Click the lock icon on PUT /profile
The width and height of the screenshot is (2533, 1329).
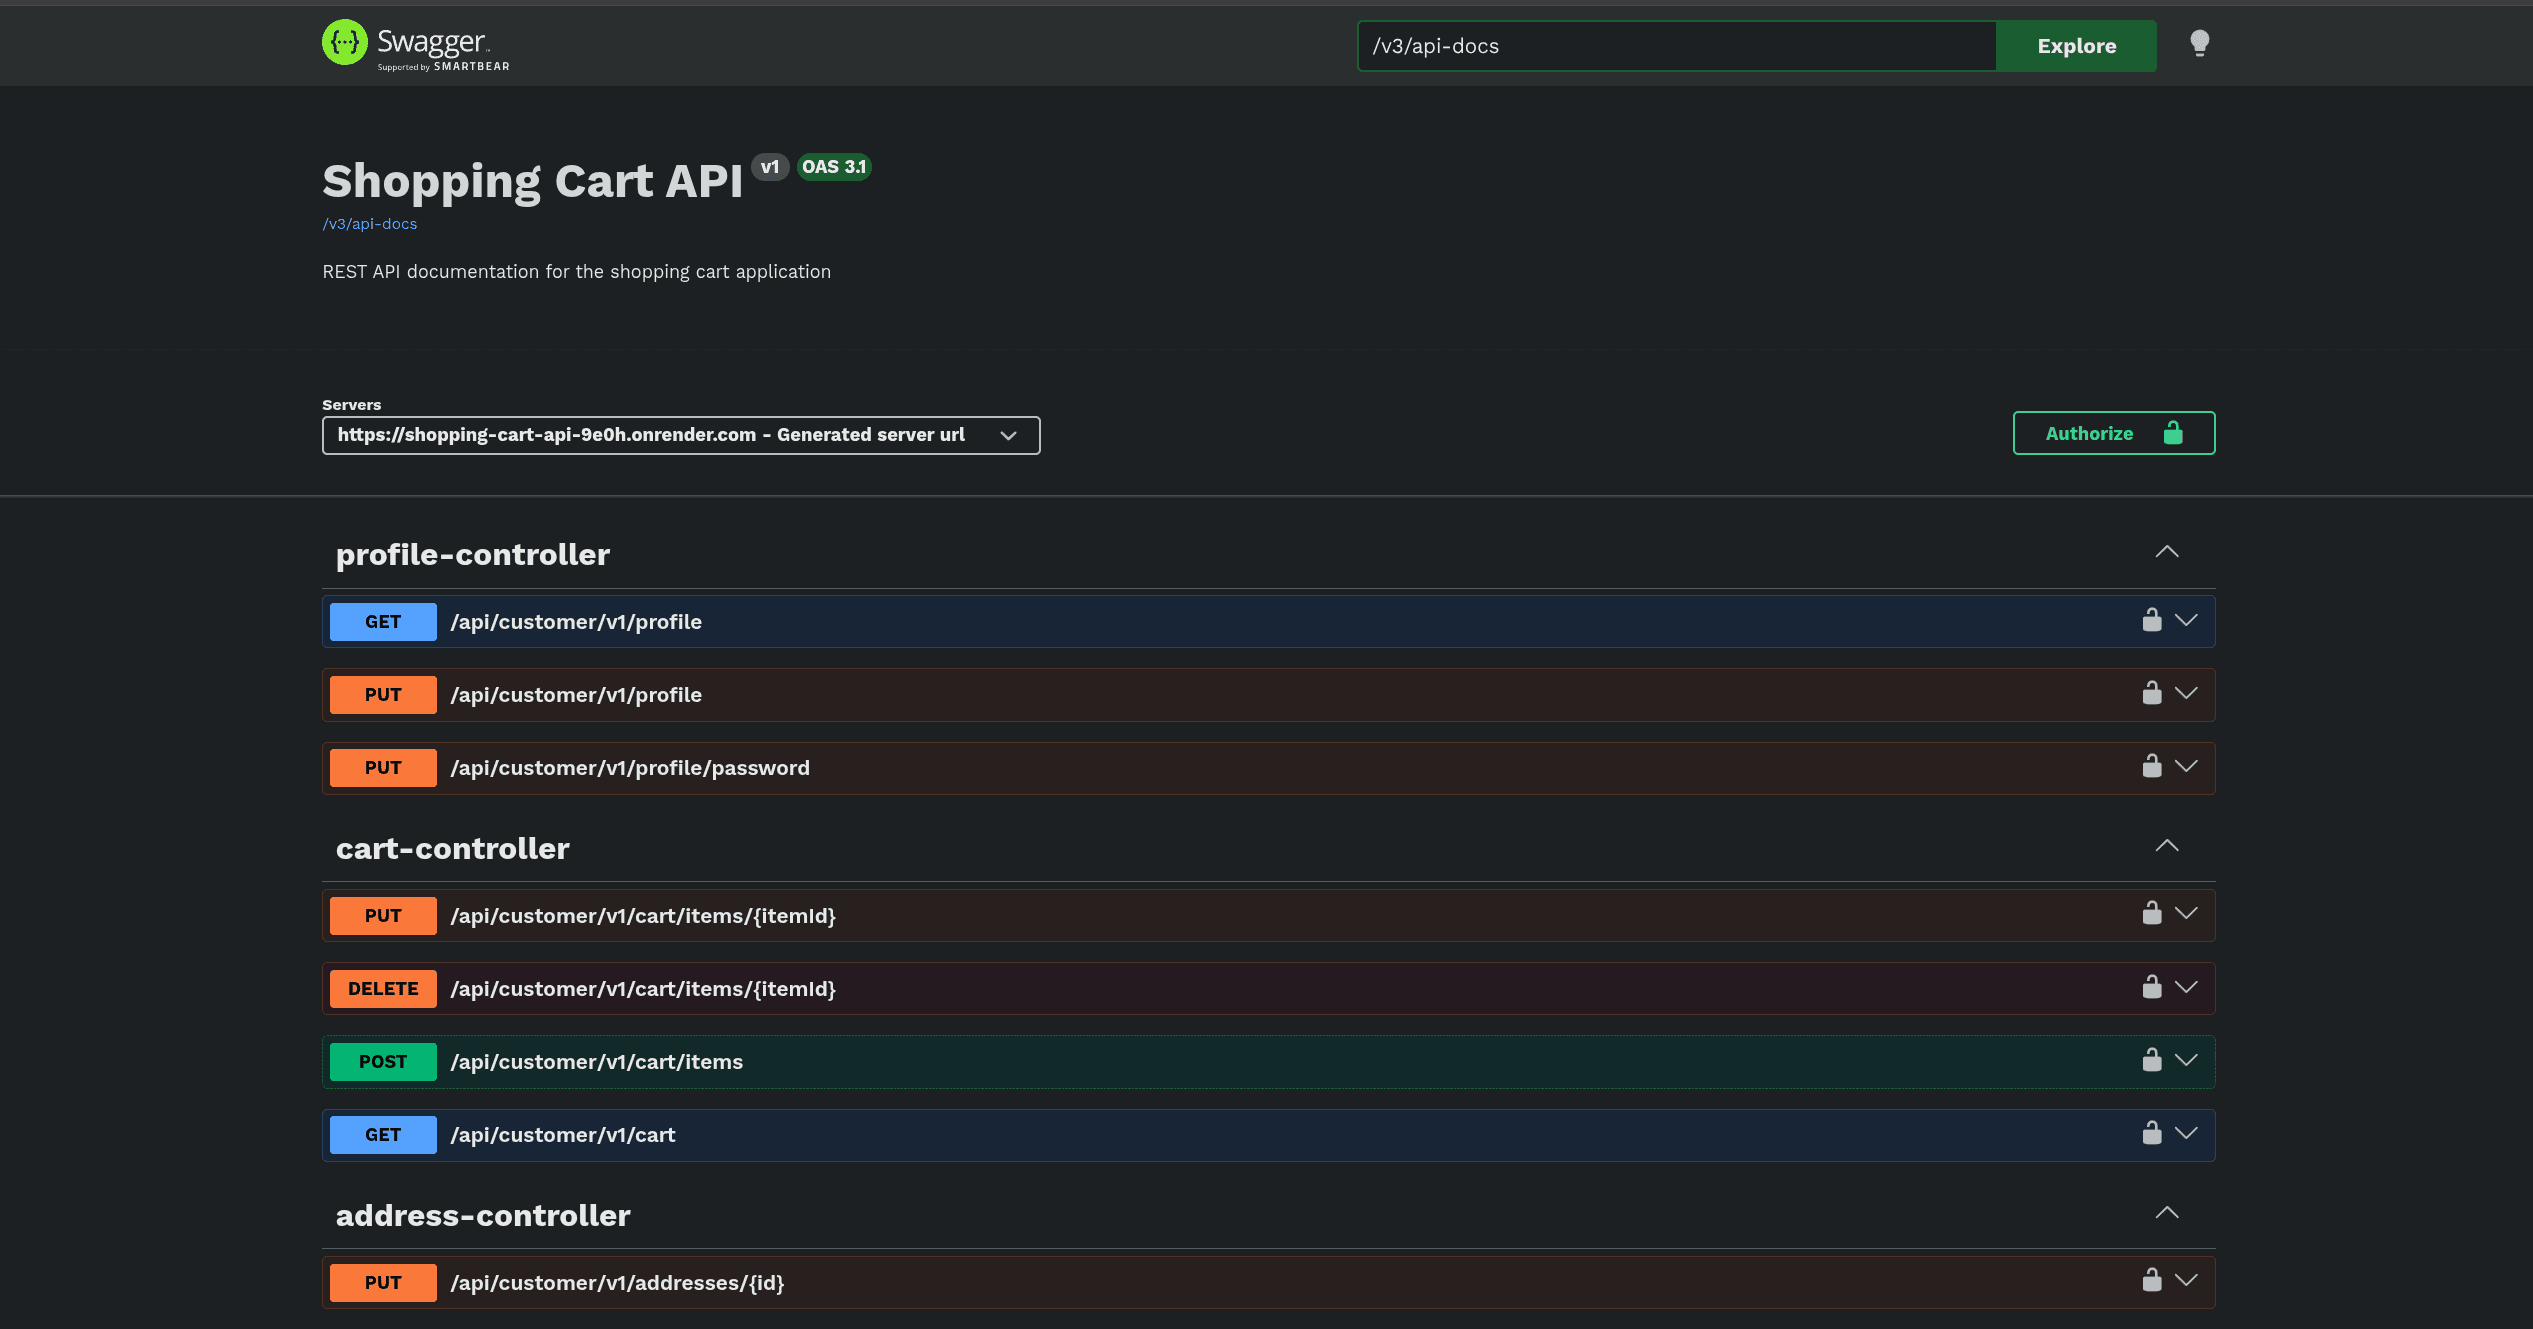click(2152, 693)
